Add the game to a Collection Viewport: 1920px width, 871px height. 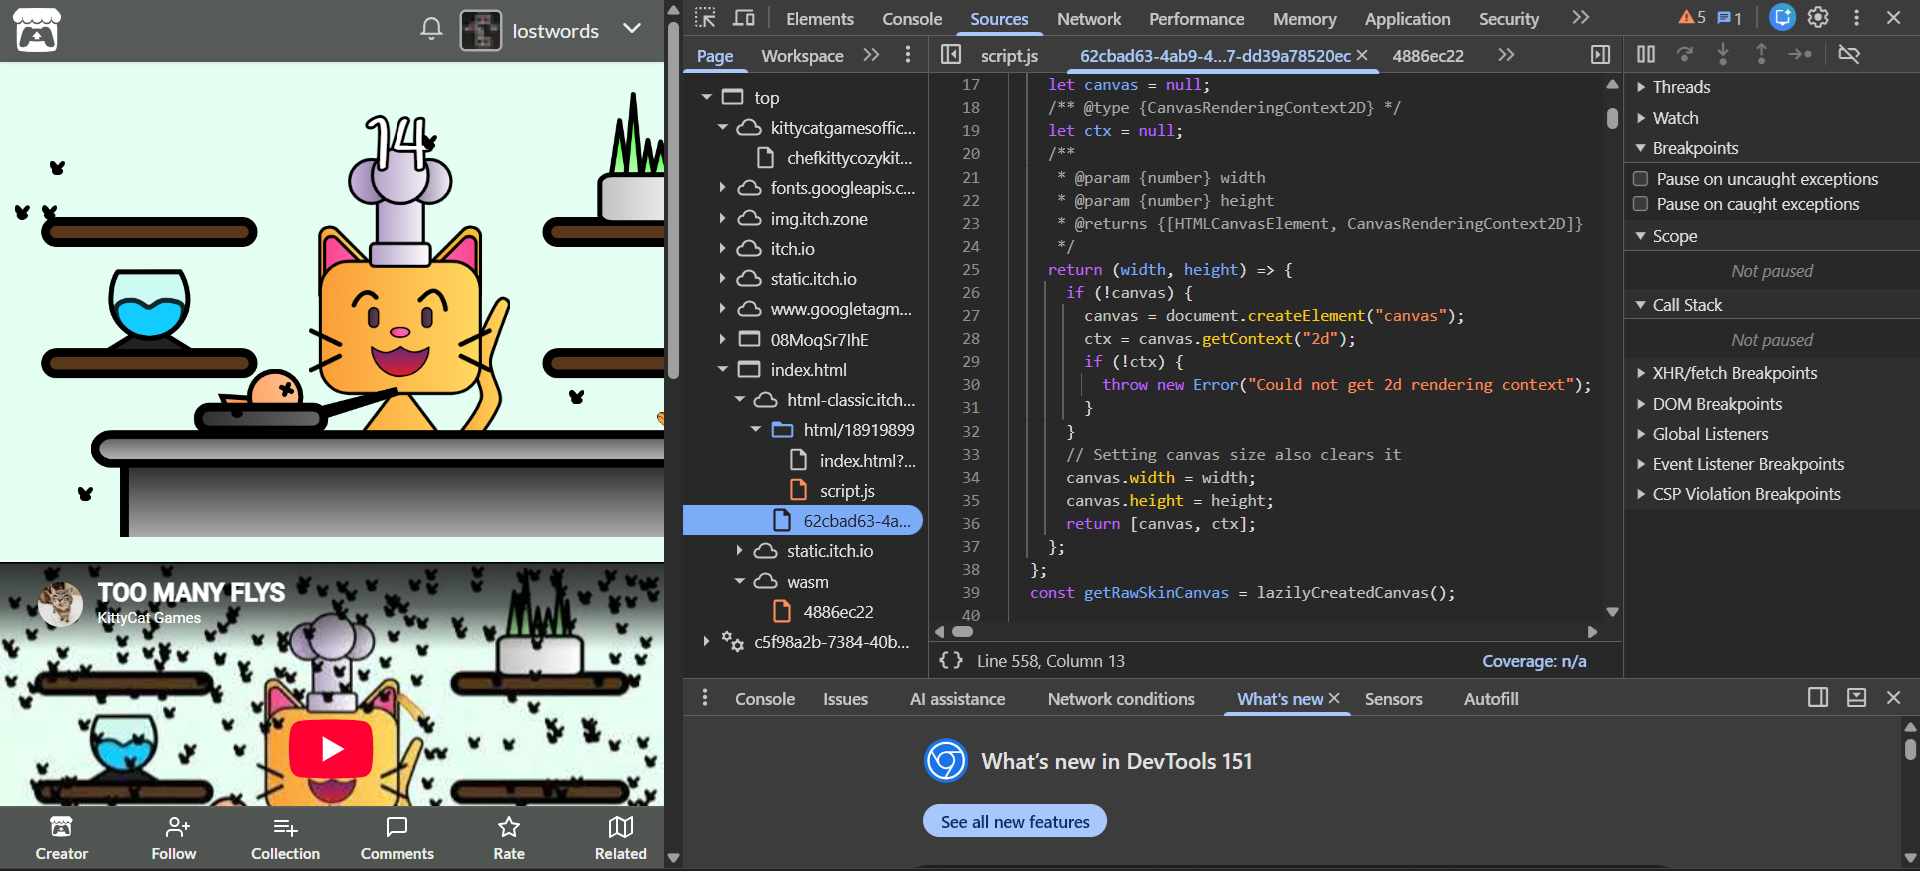click(x=286, y=838)
